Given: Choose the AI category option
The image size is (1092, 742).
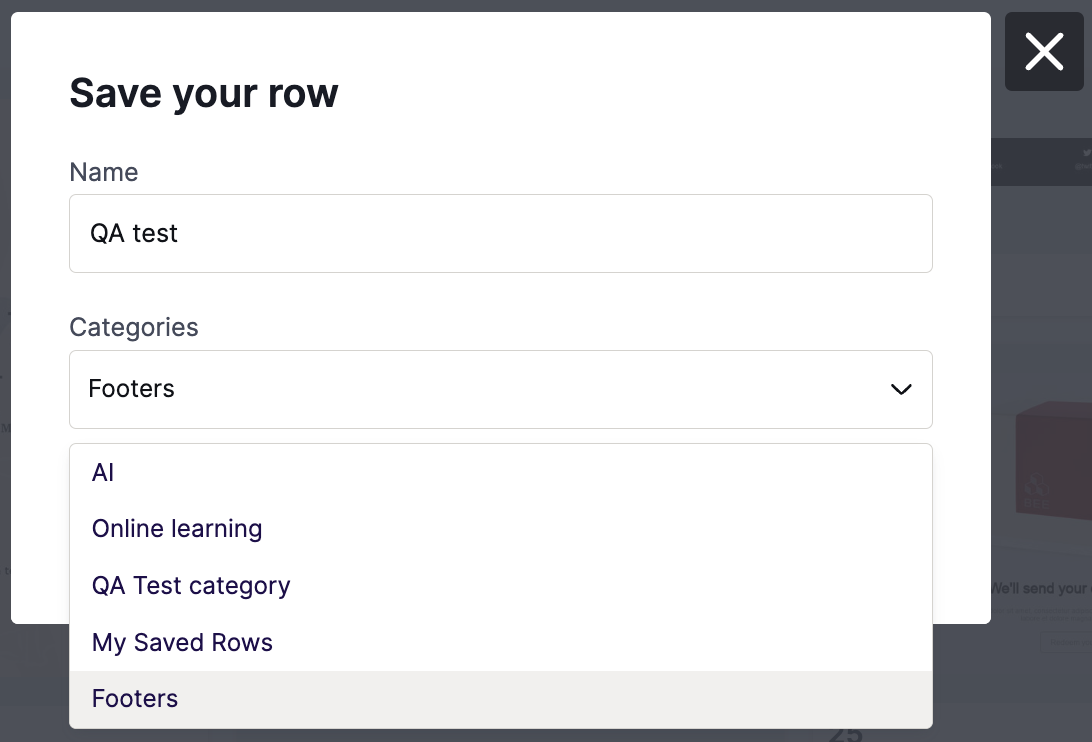Looking at the screenshot, I should point(501,473).
